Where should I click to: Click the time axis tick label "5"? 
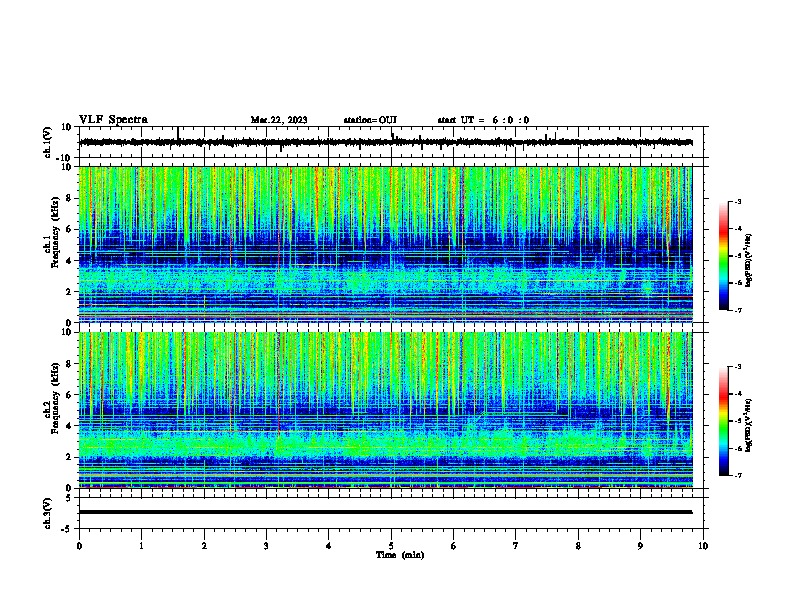point(391,546)
